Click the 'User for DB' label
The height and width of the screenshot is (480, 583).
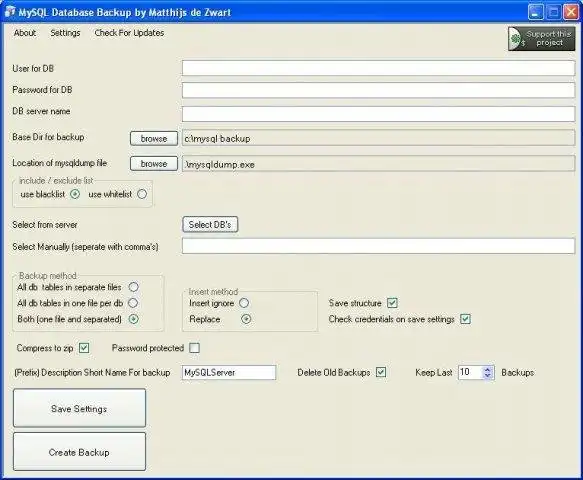pos(33,68)
